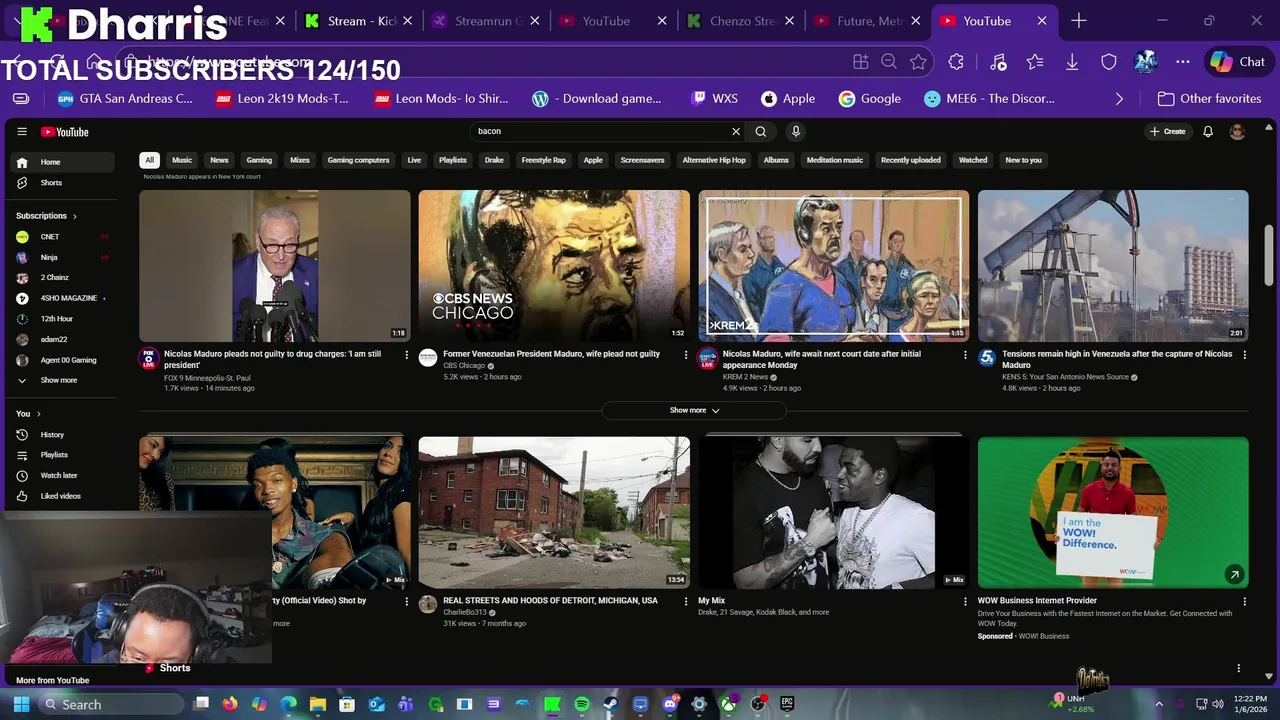The image size is (1280, 720).
Task: Open browser favorites list icon
Action: point(1035,62)
